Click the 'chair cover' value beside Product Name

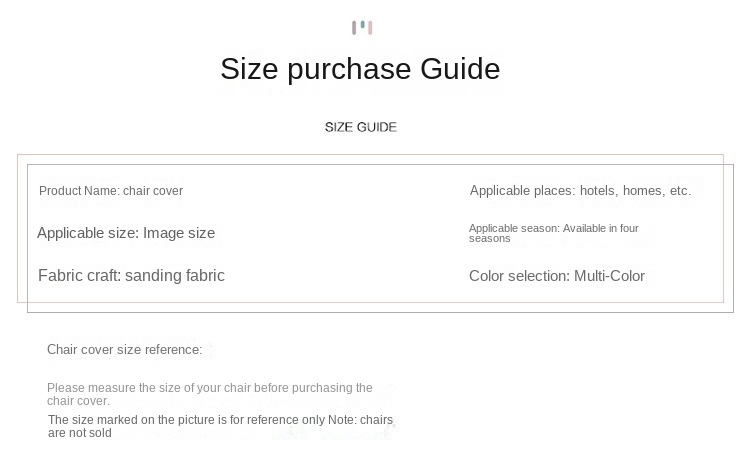[x=153, y=191]
